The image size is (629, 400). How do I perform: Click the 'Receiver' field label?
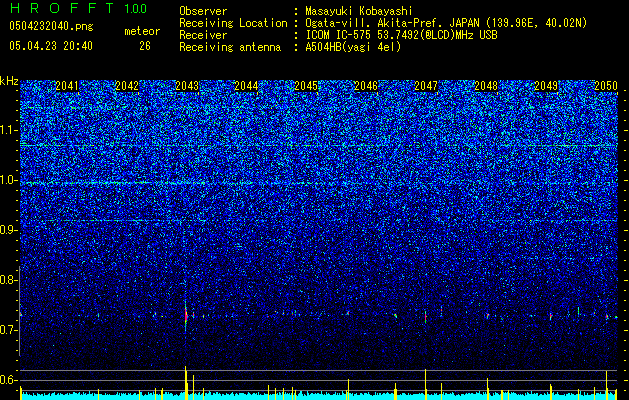point(203,35)
